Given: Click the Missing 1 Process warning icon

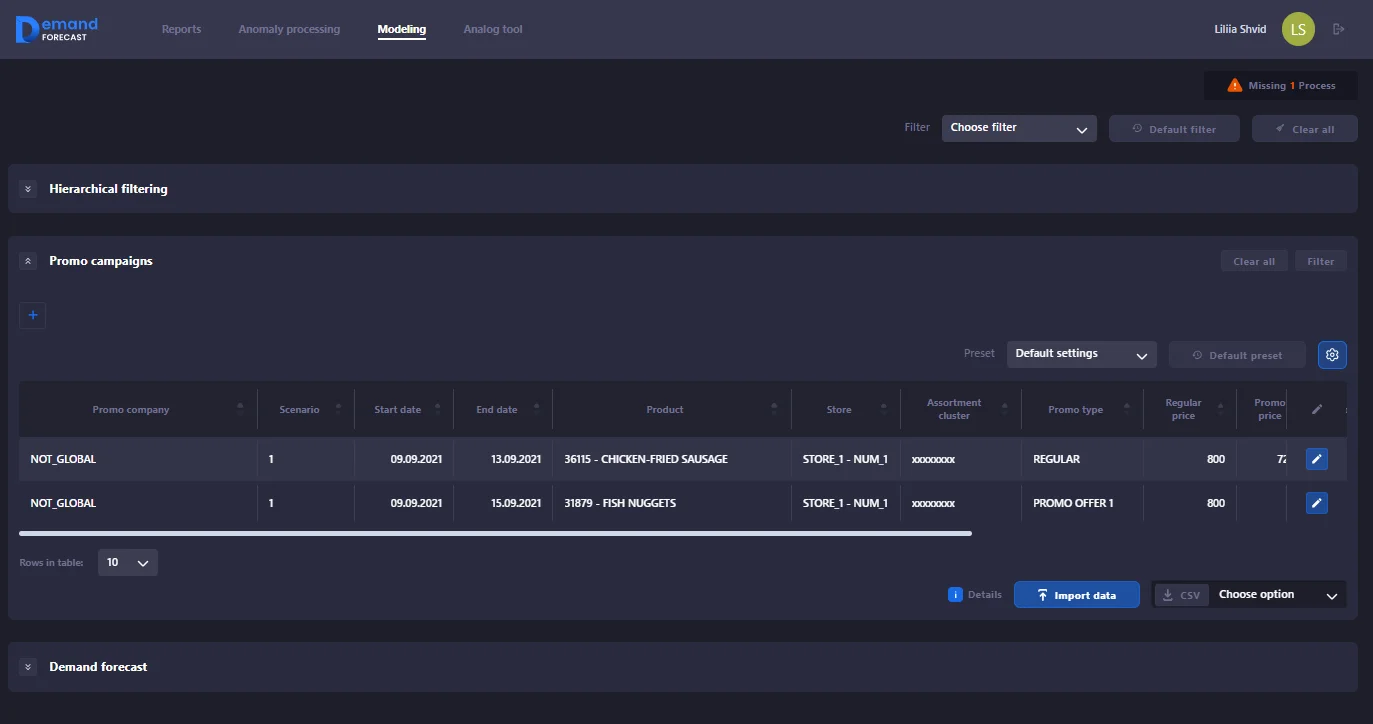Looking at the screenshot, I should 1235,86.
